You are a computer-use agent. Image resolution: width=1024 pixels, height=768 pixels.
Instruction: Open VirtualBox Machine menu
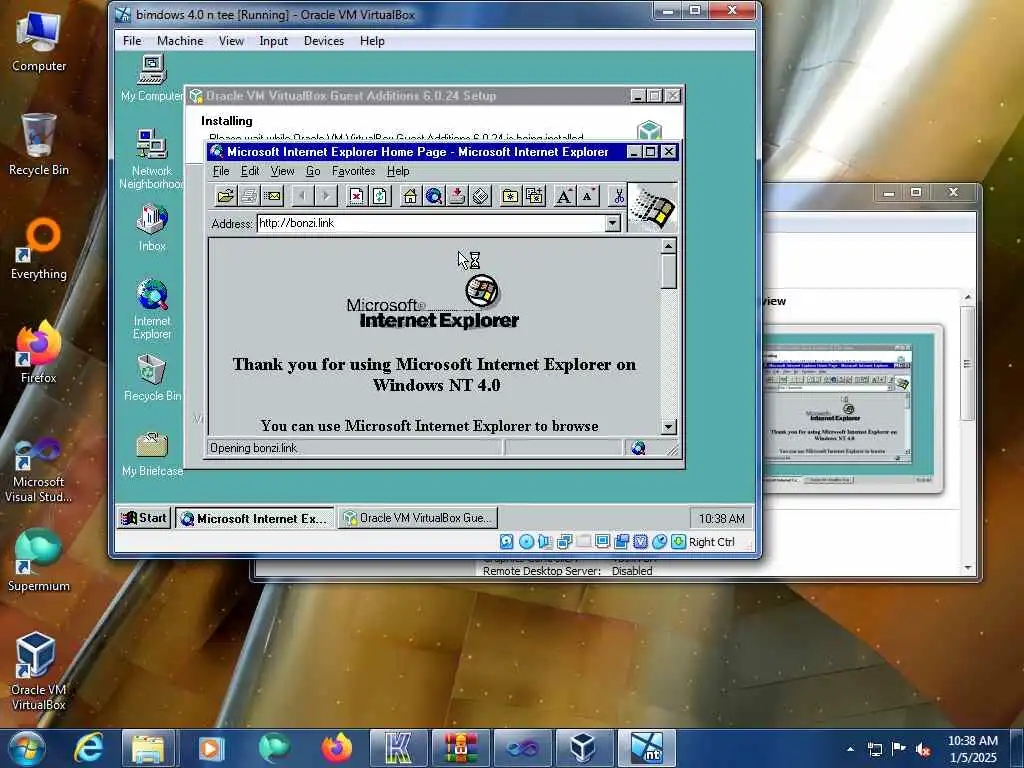(x=180, y=40)
